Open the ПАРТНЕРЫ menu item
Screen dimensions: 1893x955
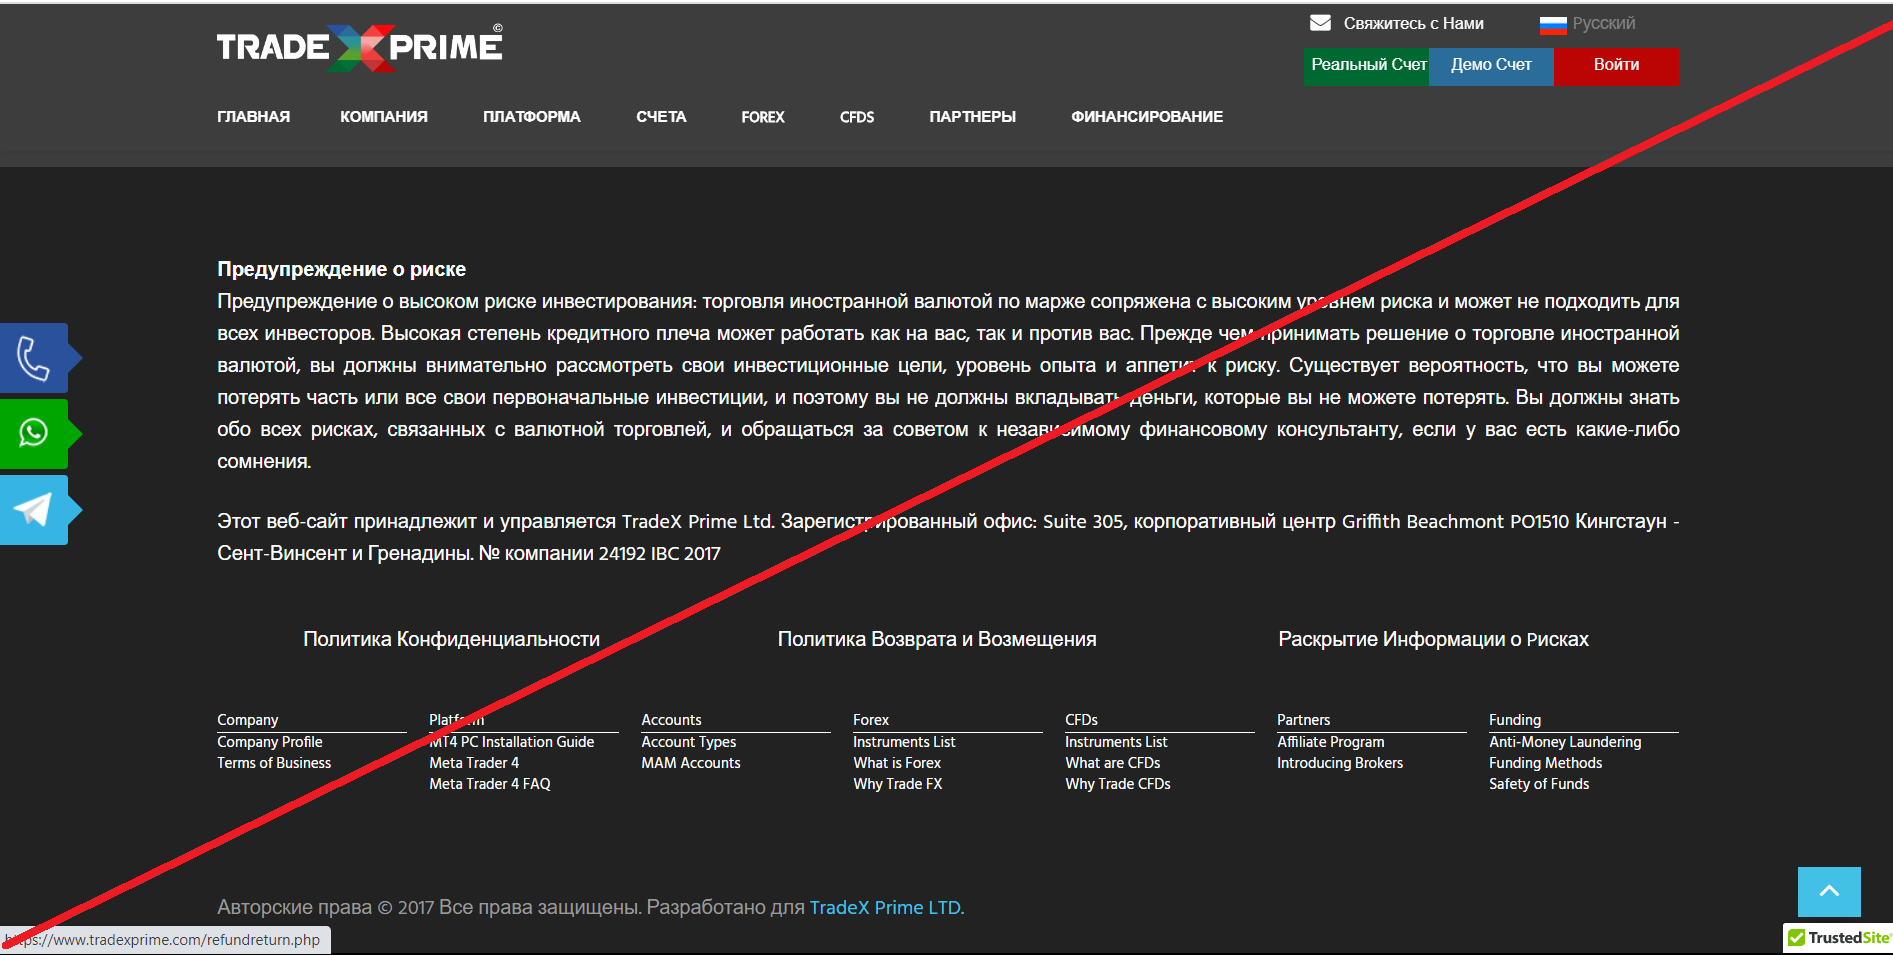(973, 117)
